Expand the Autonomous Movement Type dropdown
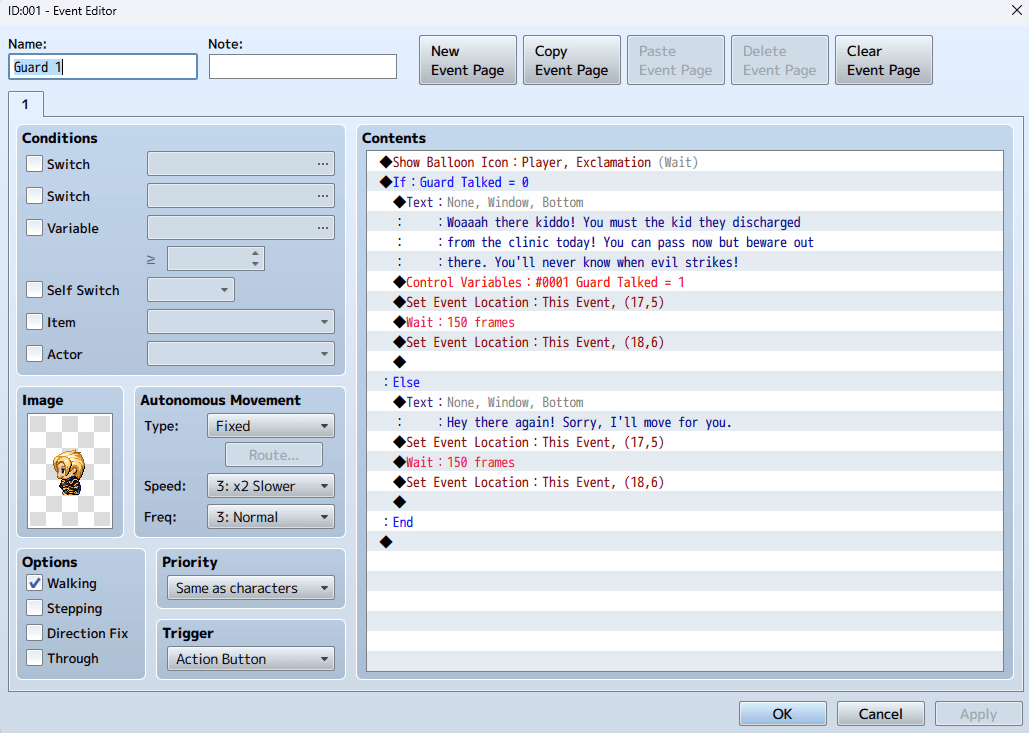The width and height of the screenshot is (1029, 733). [270, 426]
